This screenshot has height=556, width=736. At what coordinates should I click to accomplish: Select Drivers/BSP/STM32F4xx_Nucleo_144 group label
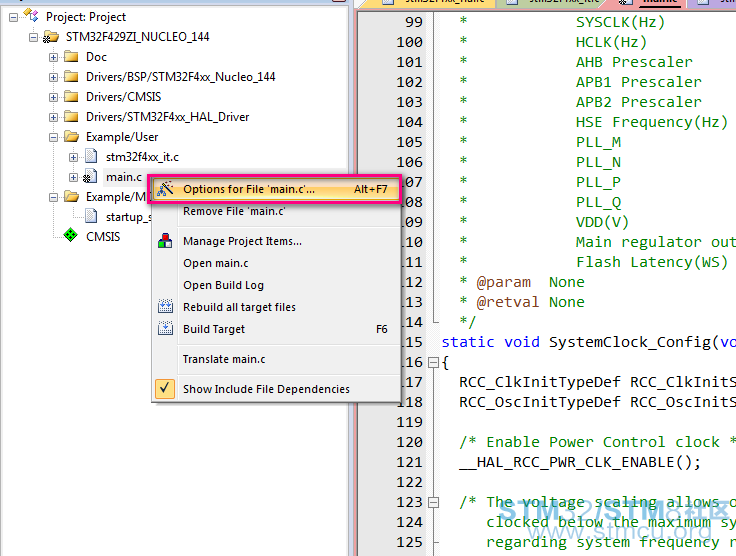click(180, 77)
